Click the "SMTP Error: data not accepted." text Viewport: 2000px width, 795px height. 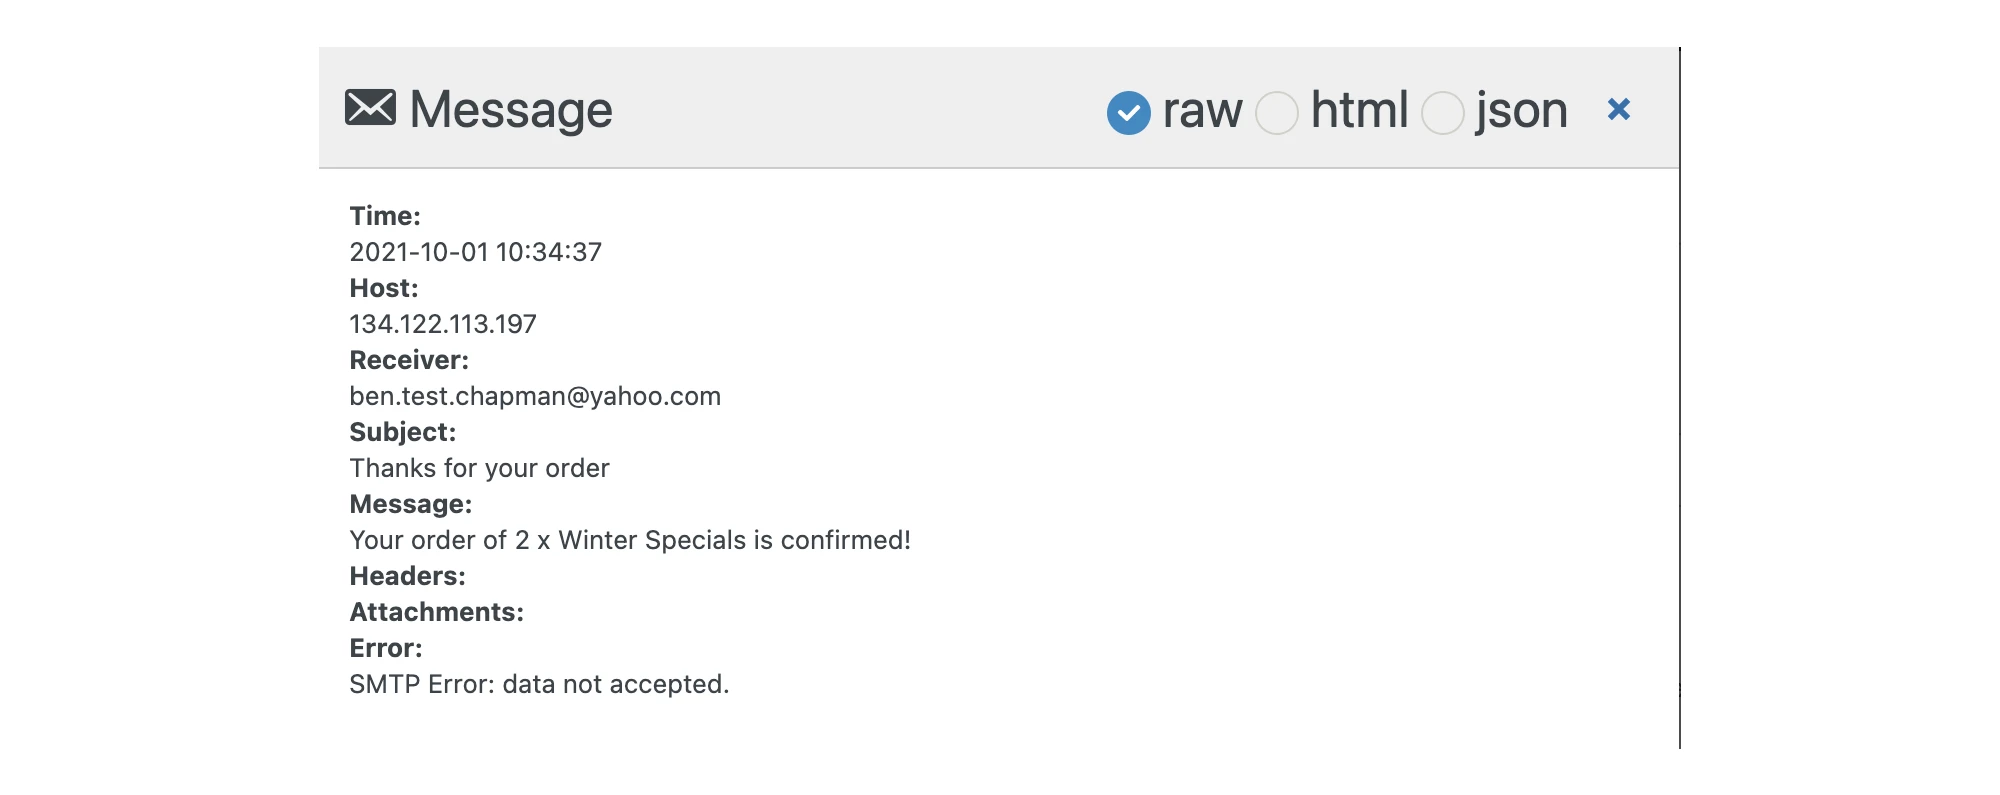click(x=539, y=684)
